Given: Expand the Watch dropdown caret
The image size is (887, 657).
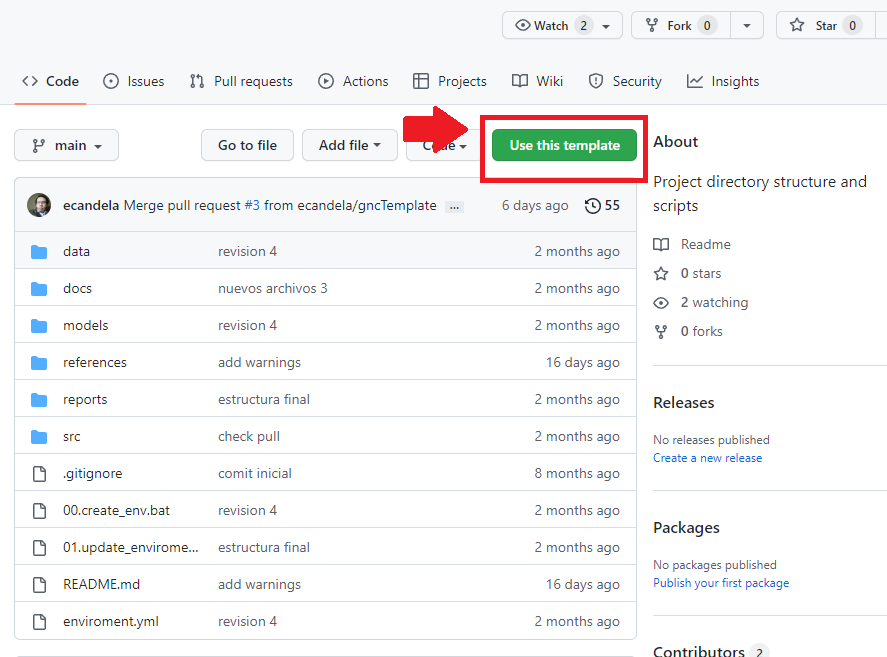Looking at the screenshot, I should pyautogui.click(x=606, y=26).
